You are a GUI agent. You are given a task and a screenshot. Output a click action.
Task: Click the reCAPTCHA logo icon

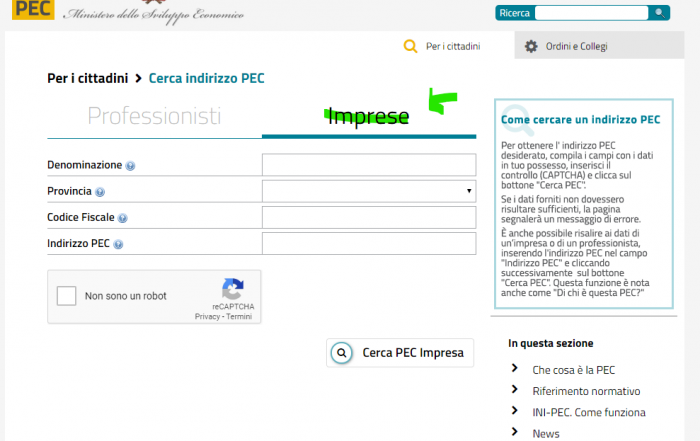point(233,289)
